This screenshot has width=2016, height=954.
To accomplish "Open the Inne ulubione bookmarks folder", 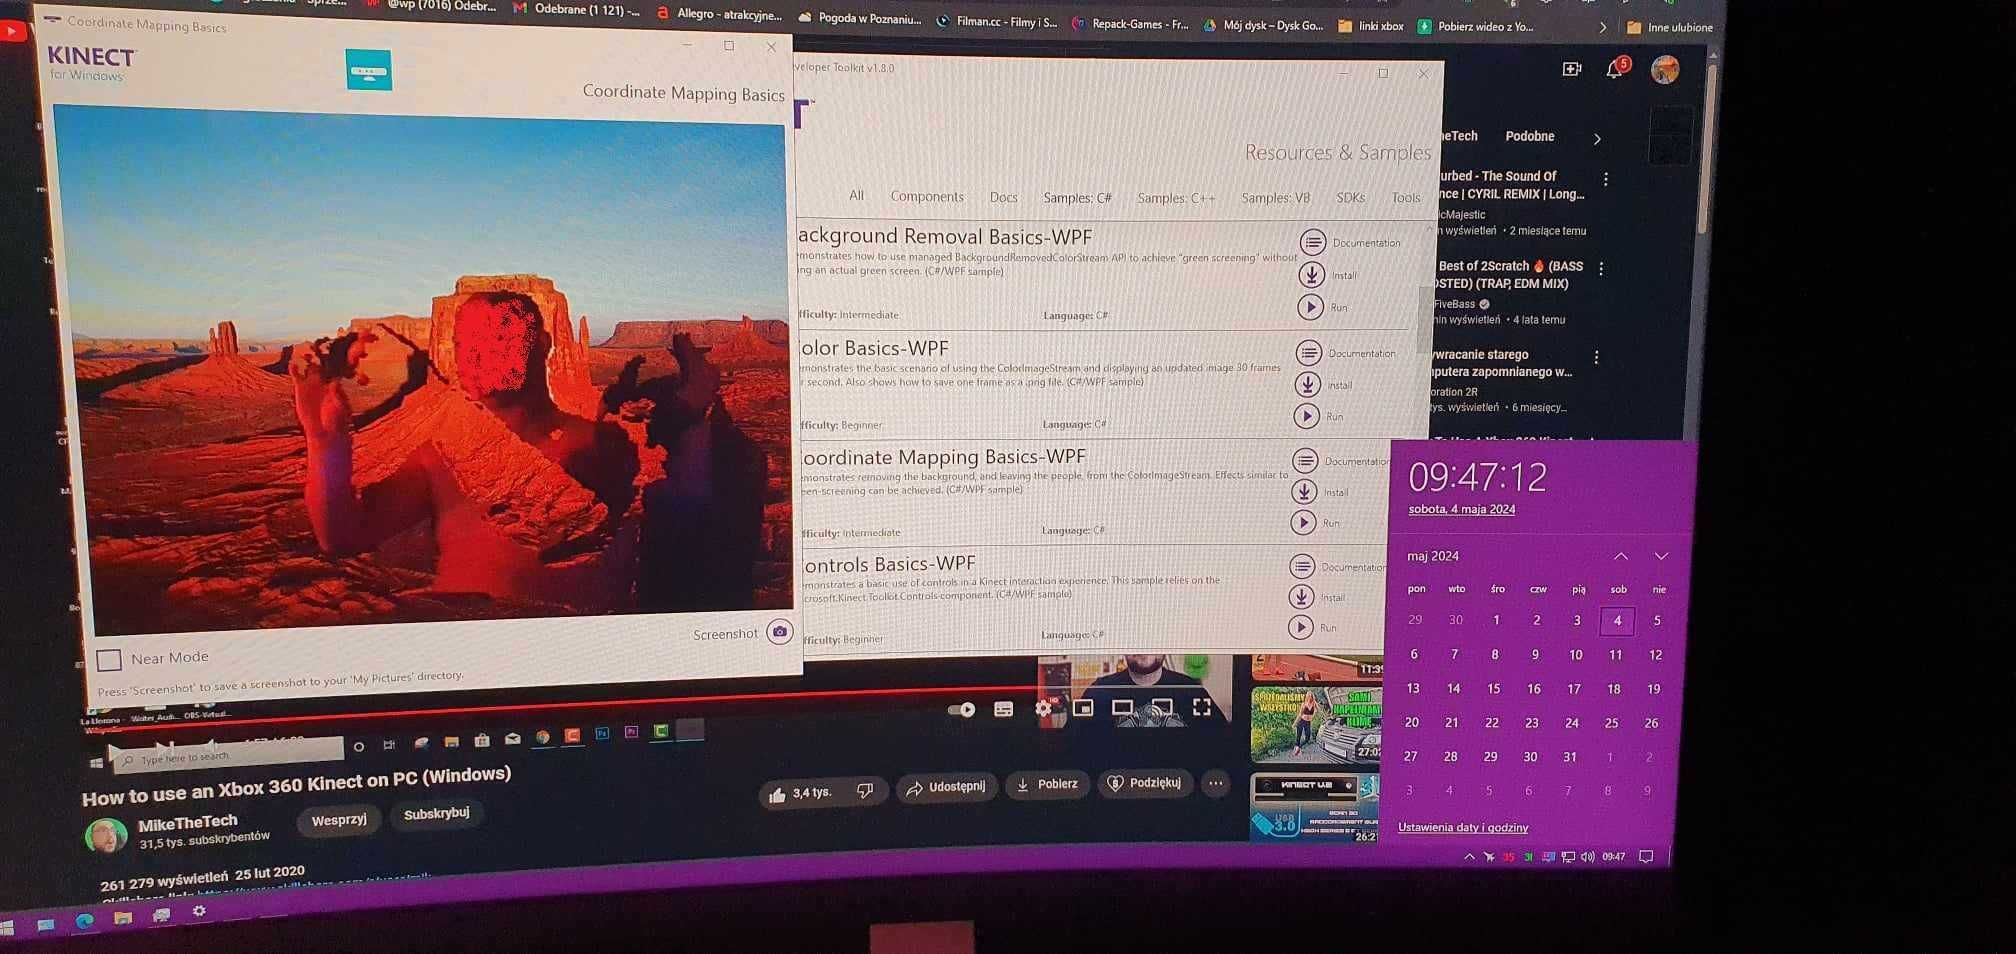I will coord(1669,27).
